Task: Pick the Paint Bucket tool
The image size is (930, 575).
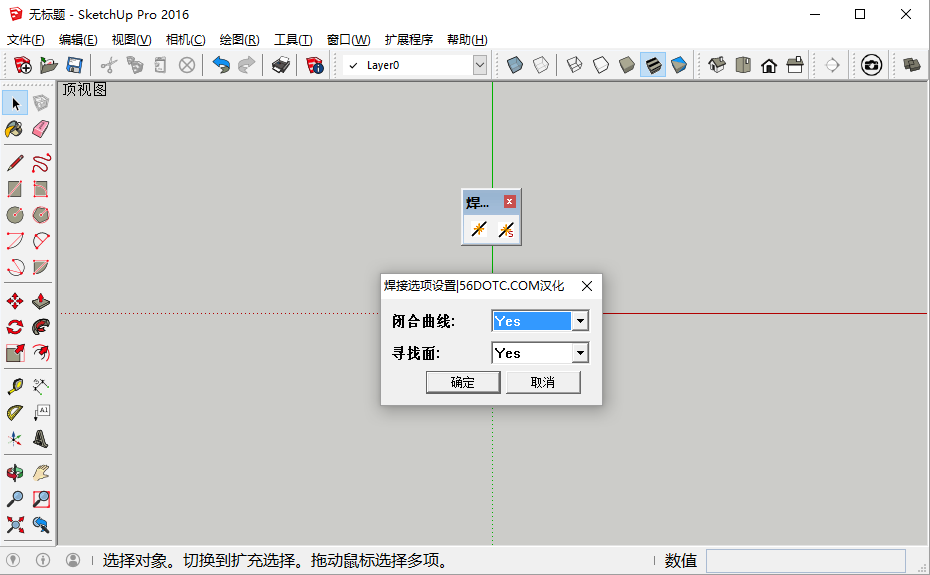Action: point(15,129)
